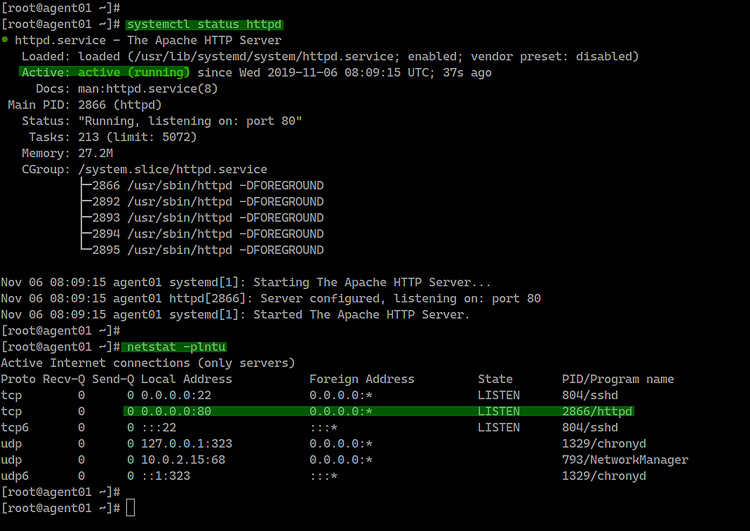Select the 2866 /usr/sbin/httpd process entry
Screen dimensions: 750x531
207,185
